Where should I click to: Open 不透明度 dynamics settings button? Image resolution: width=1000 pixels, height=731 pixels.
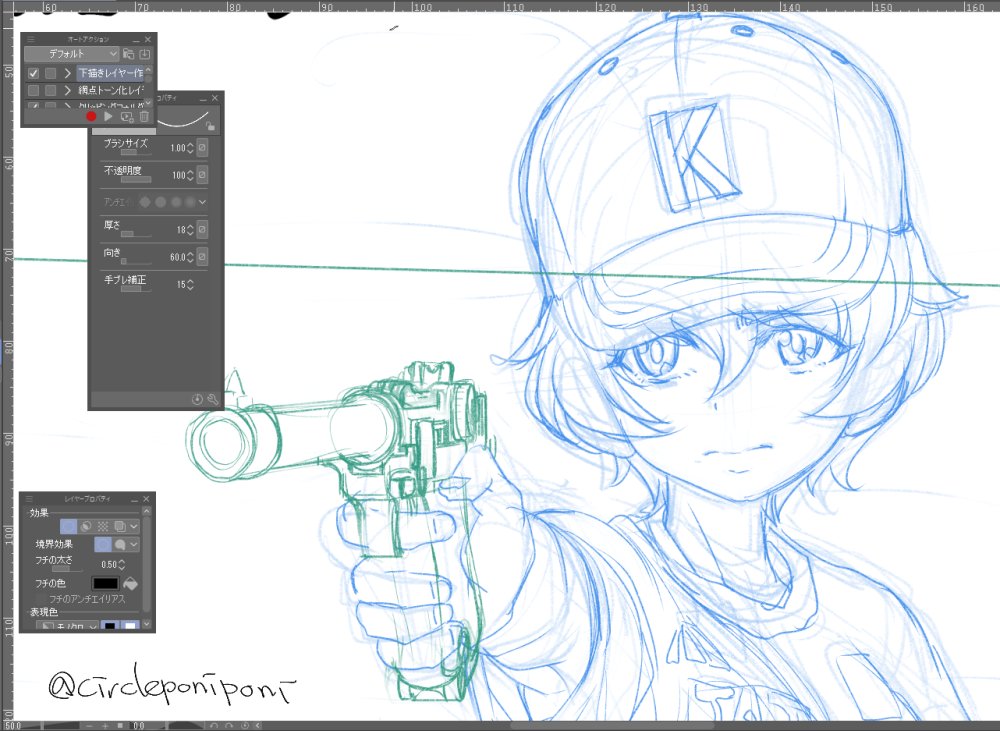[202, 175]
